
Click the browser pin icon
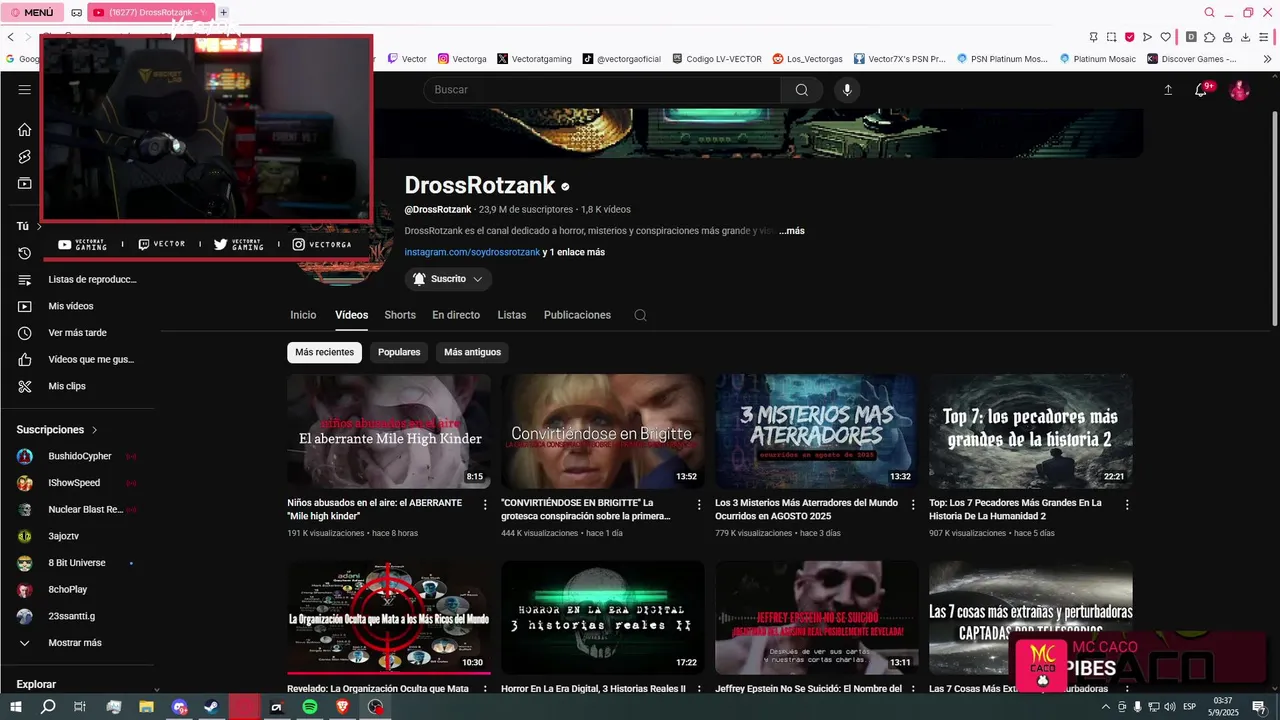(1093, 37)
